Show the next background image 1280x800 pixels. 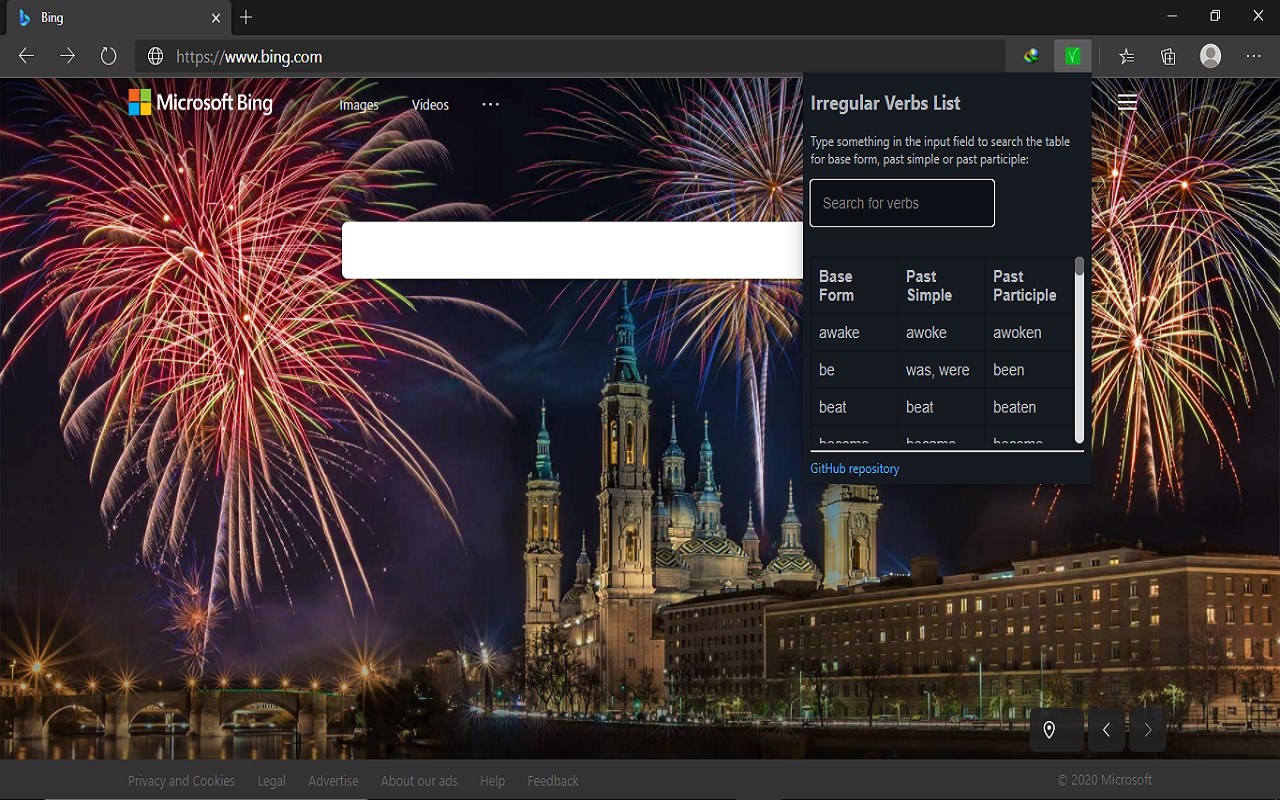pyautogui.click(x=1148, y=730)
